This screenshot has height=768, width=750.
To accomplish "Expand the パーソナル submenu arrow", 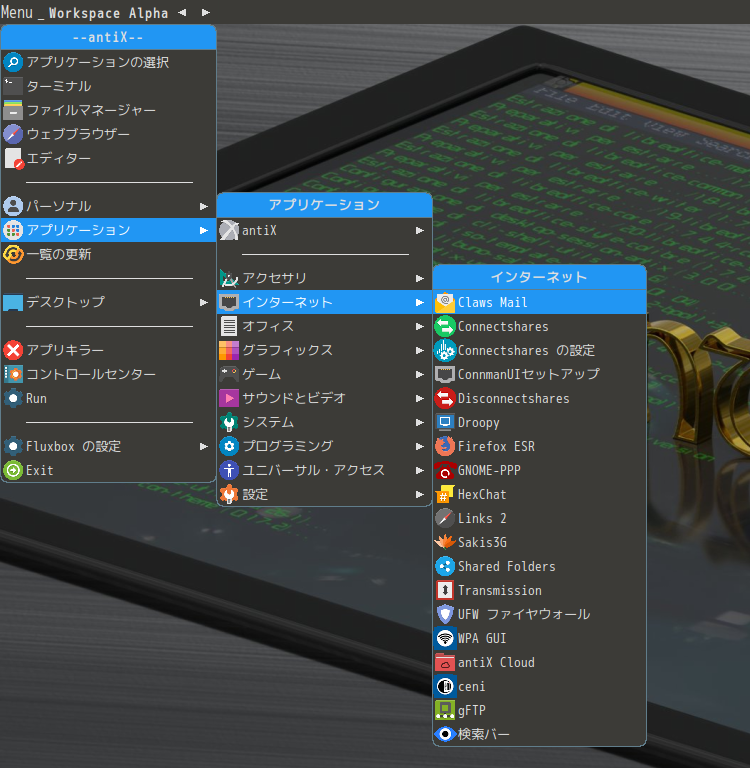I will point(204,206).
